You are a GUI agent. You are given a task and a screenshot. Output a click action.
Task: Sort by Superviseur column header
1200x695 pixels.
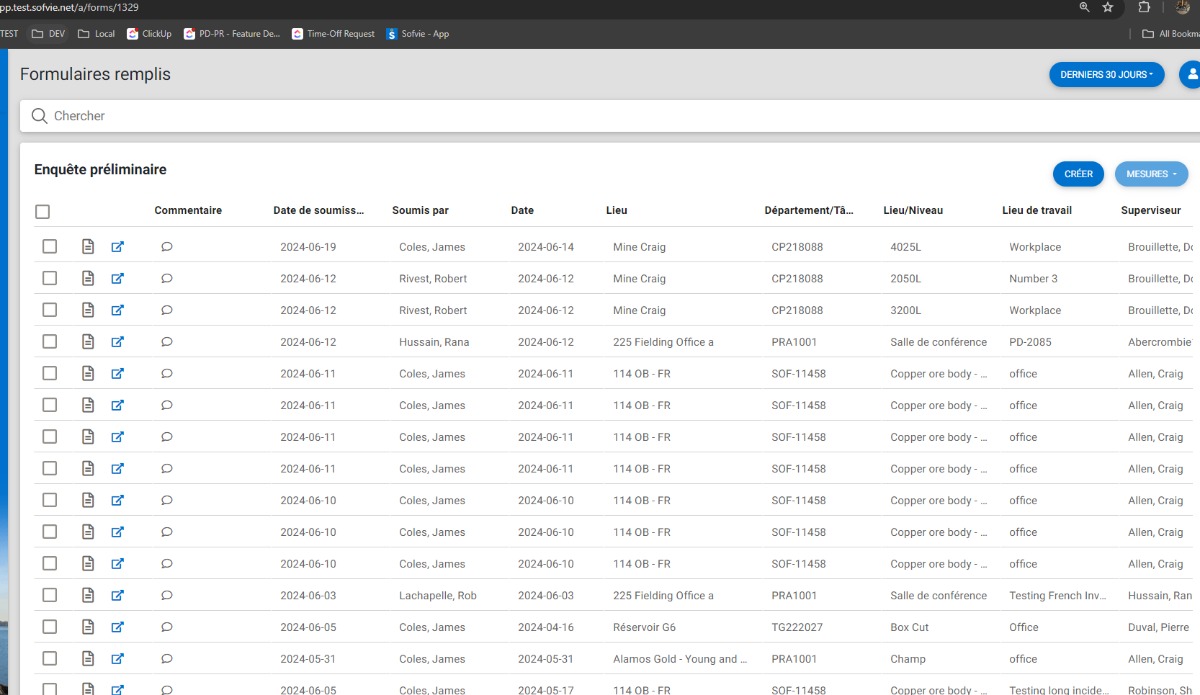coord(1152,211)
